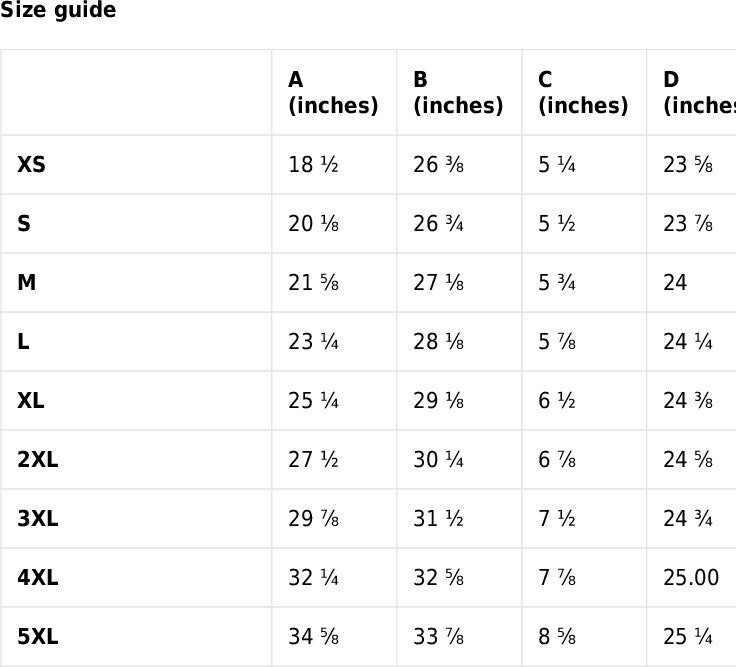Viewport: 736px width, 667px height.
Task: Select the 5XL size row label
Action: [38, 636]
